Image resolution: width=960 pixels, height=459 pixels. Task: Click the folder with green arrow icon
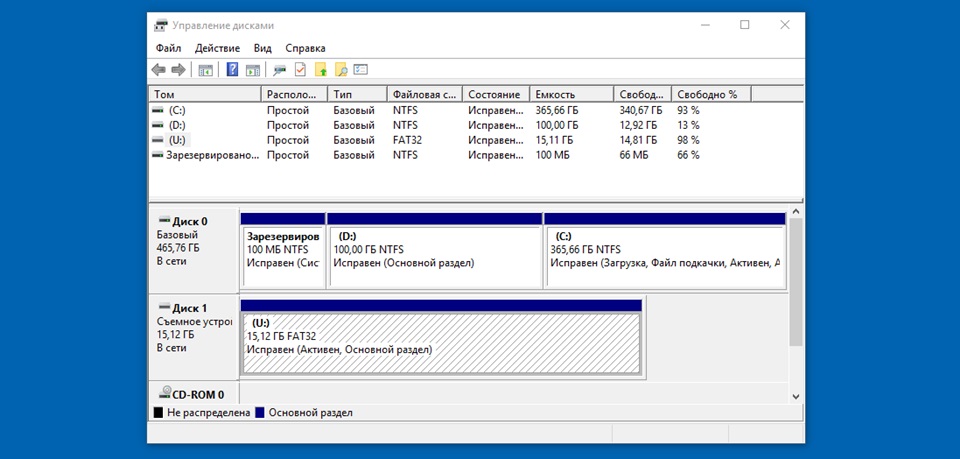click(x=321, y=70)
